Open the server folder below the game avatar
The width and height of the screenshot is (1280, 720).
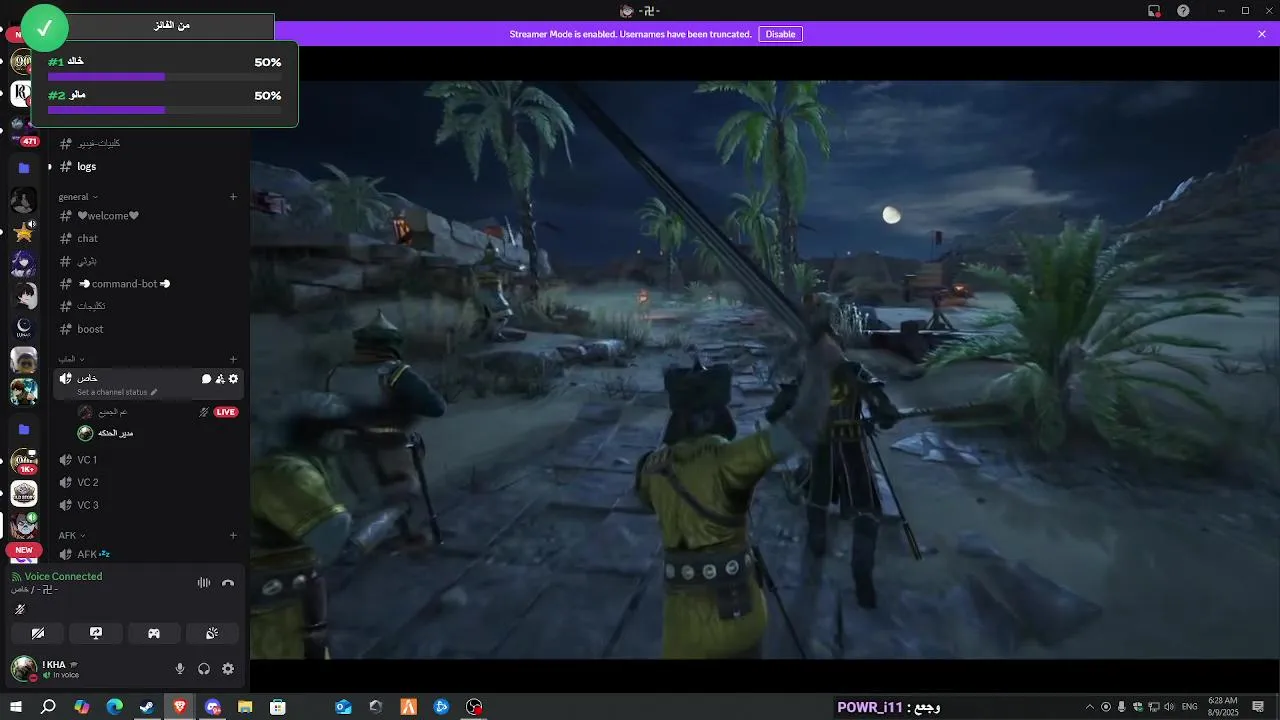[24, 429]
